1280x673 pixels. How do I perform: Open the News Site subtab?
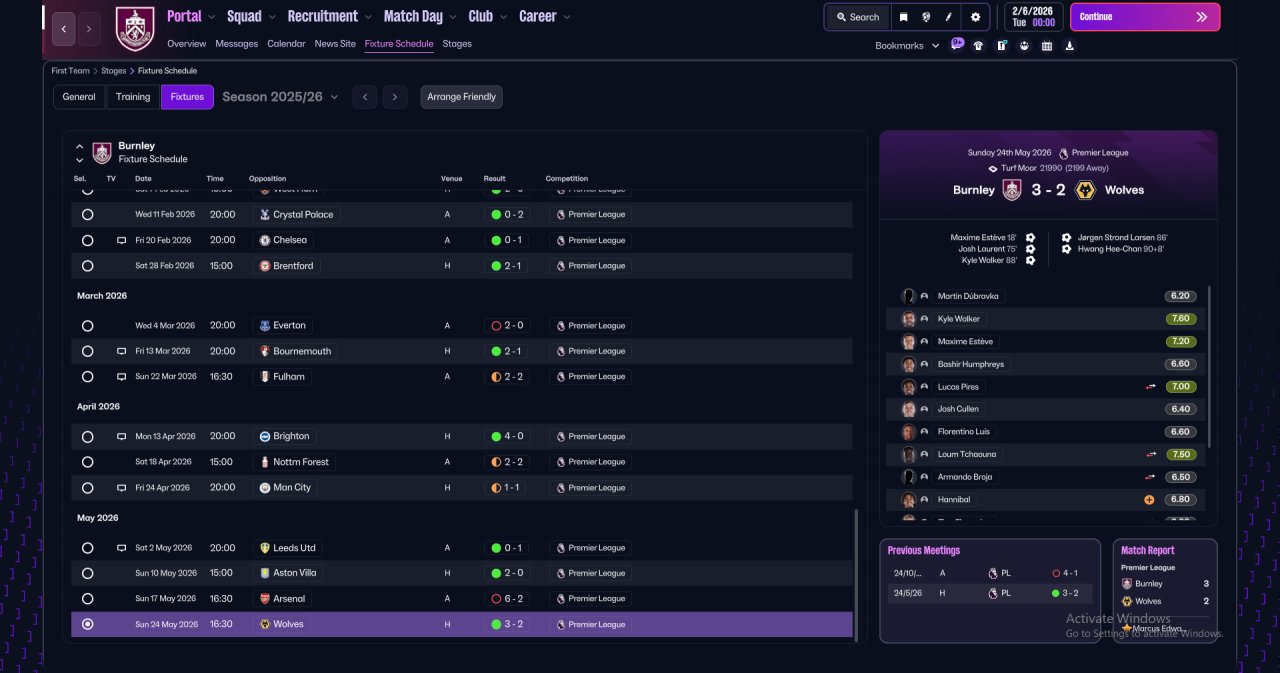tap(335, 44)
